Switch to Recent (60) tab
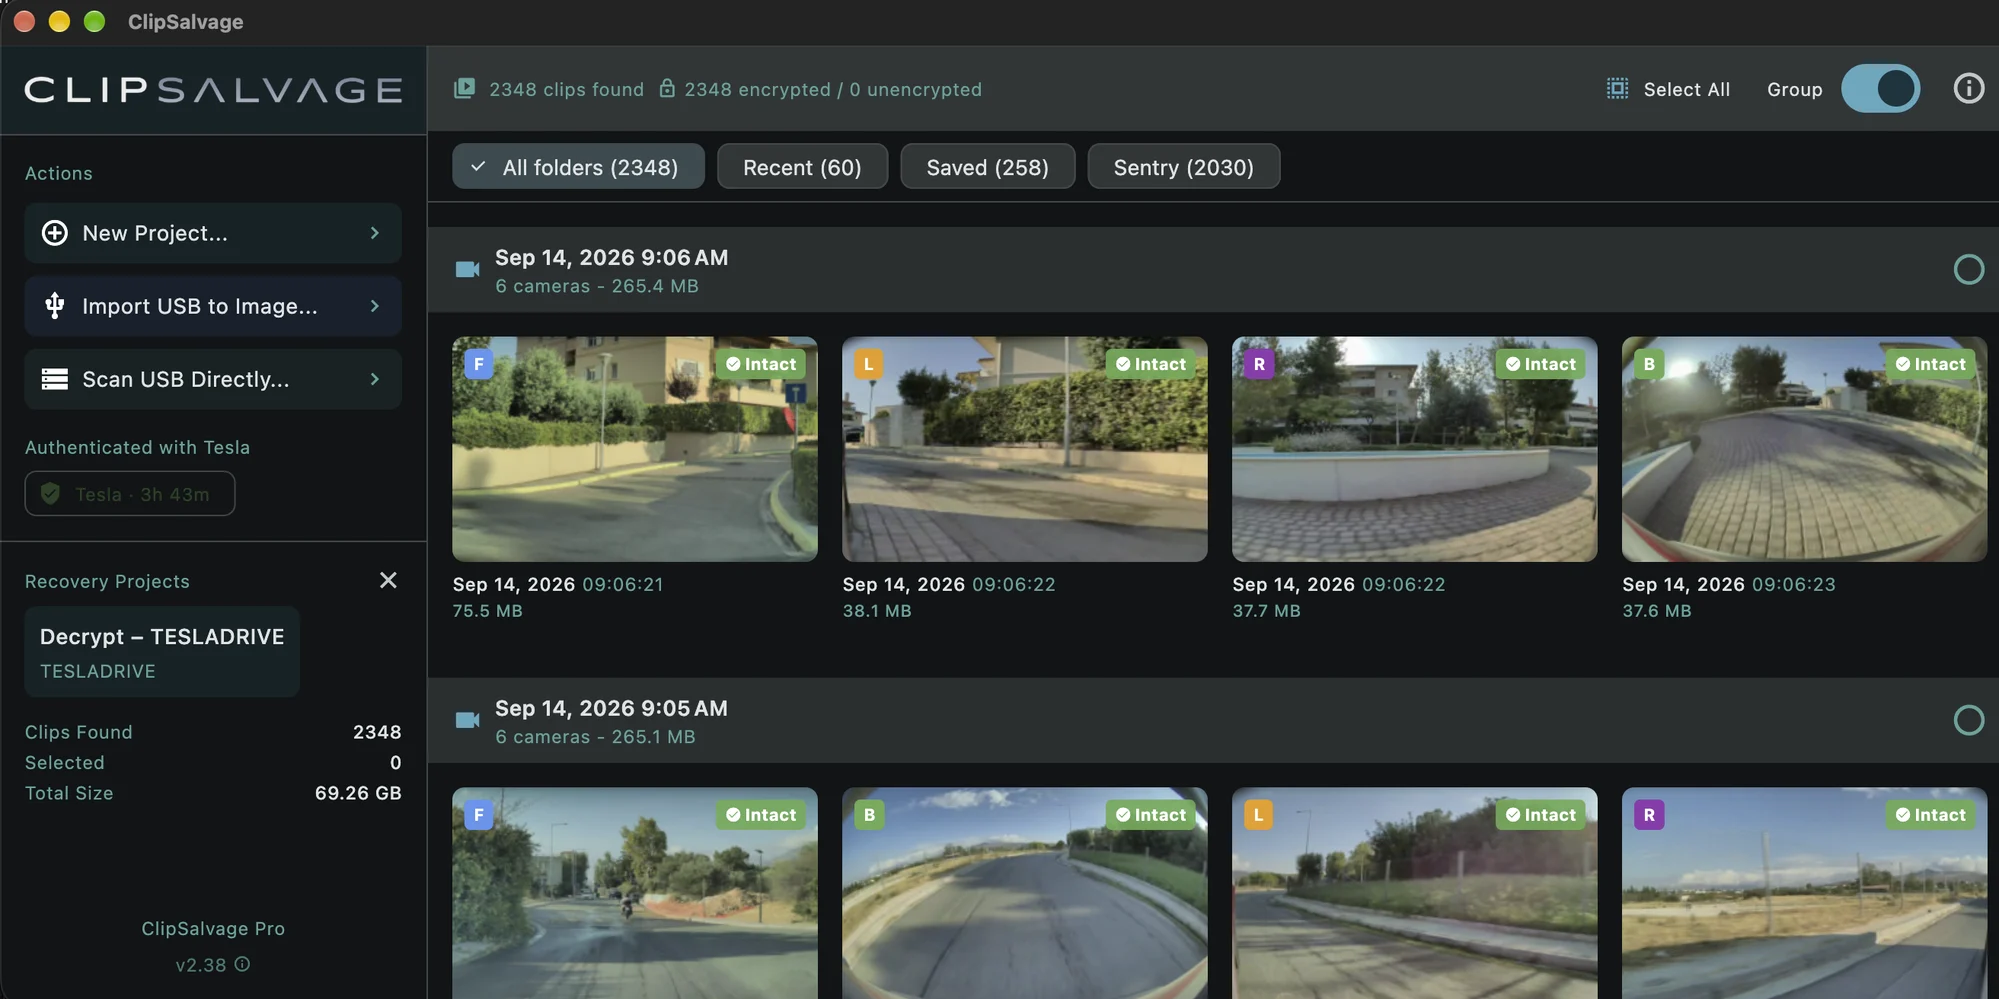The height and width of the screenshot is (999, 1999). (x=802, y=167)
